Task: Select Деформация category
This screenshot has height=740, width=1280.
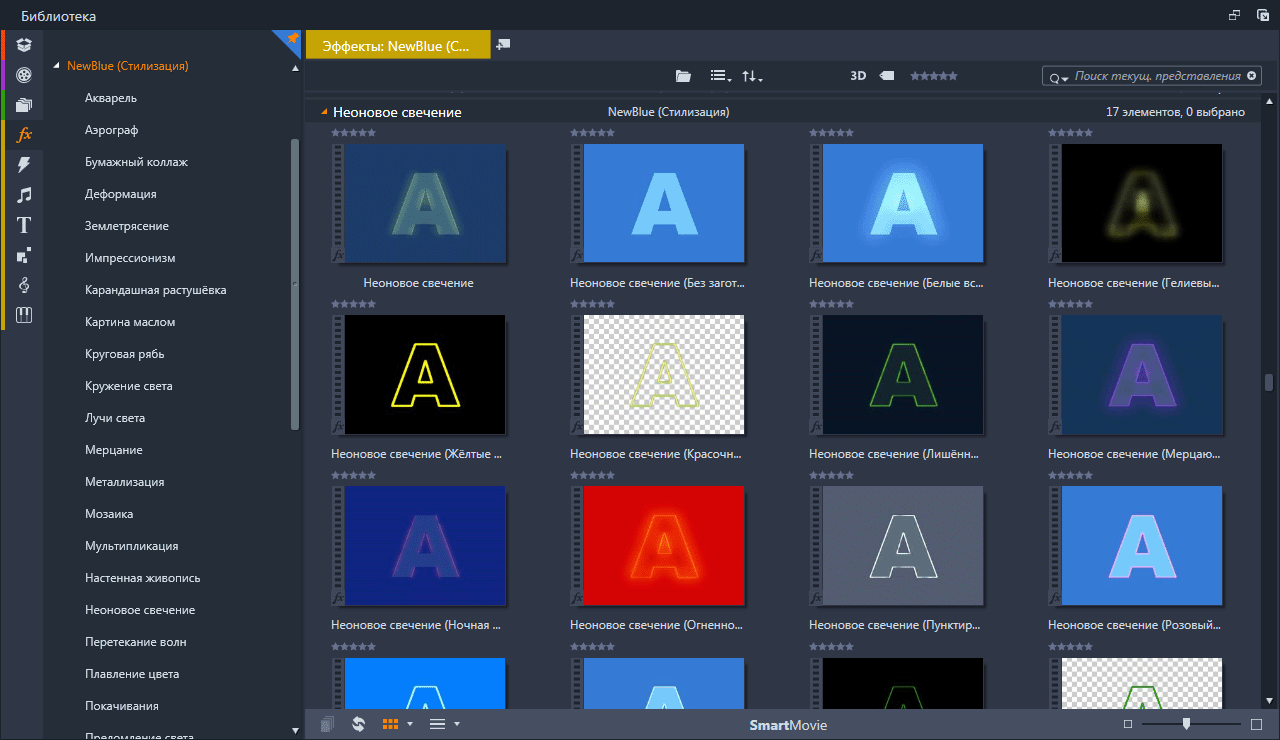Action: 120,194
